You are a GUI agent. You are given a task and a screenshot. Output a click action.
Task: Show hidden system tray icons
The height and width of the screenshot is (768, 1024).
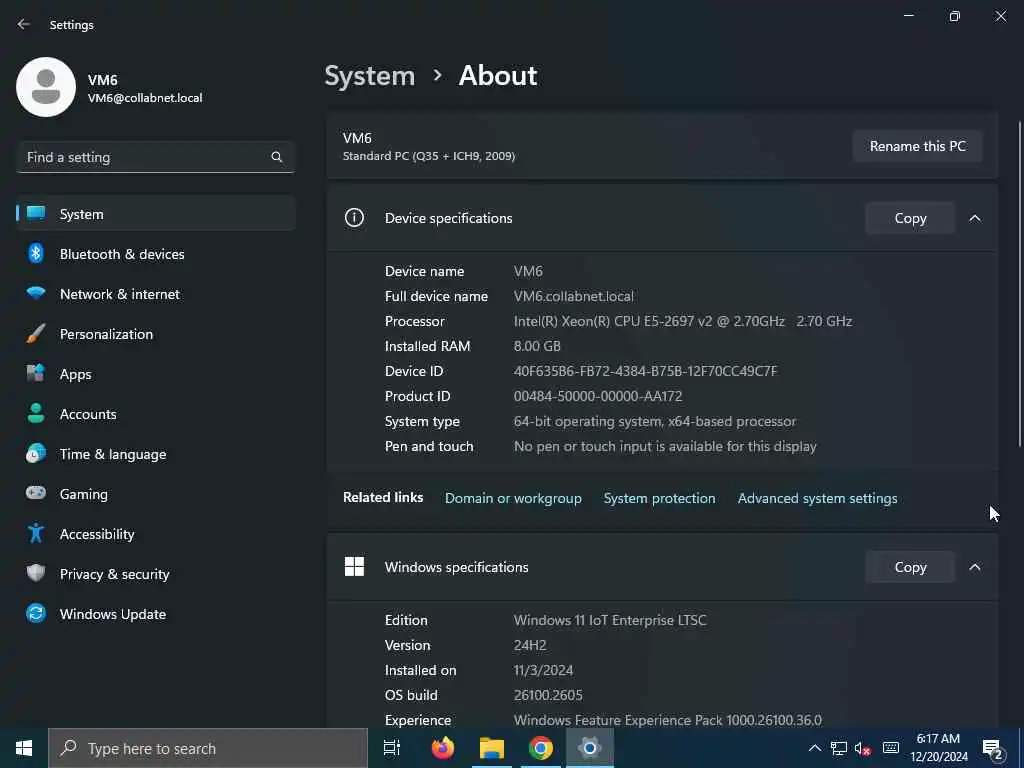click(x=814, y=748)
